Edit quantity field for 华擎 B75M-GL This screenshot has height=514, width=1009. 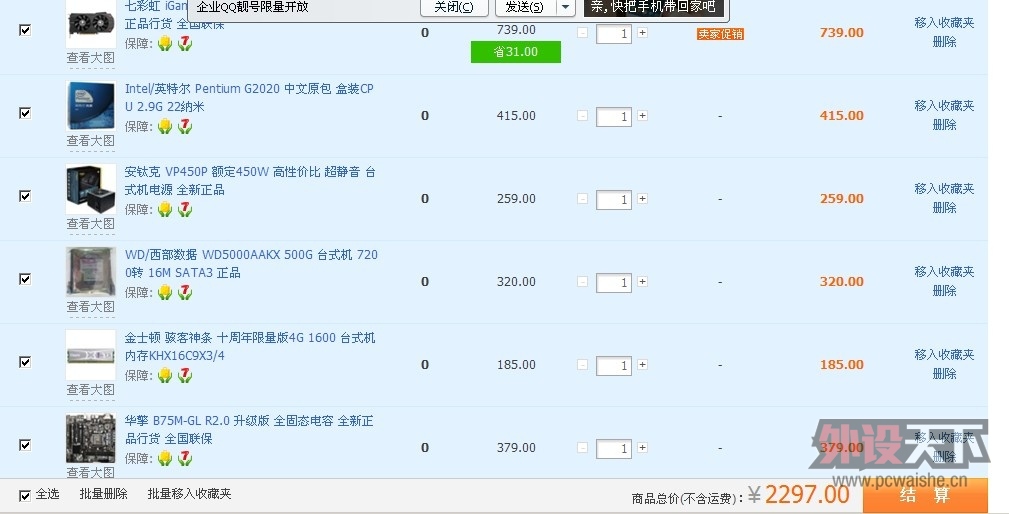[x=614, y=449]
